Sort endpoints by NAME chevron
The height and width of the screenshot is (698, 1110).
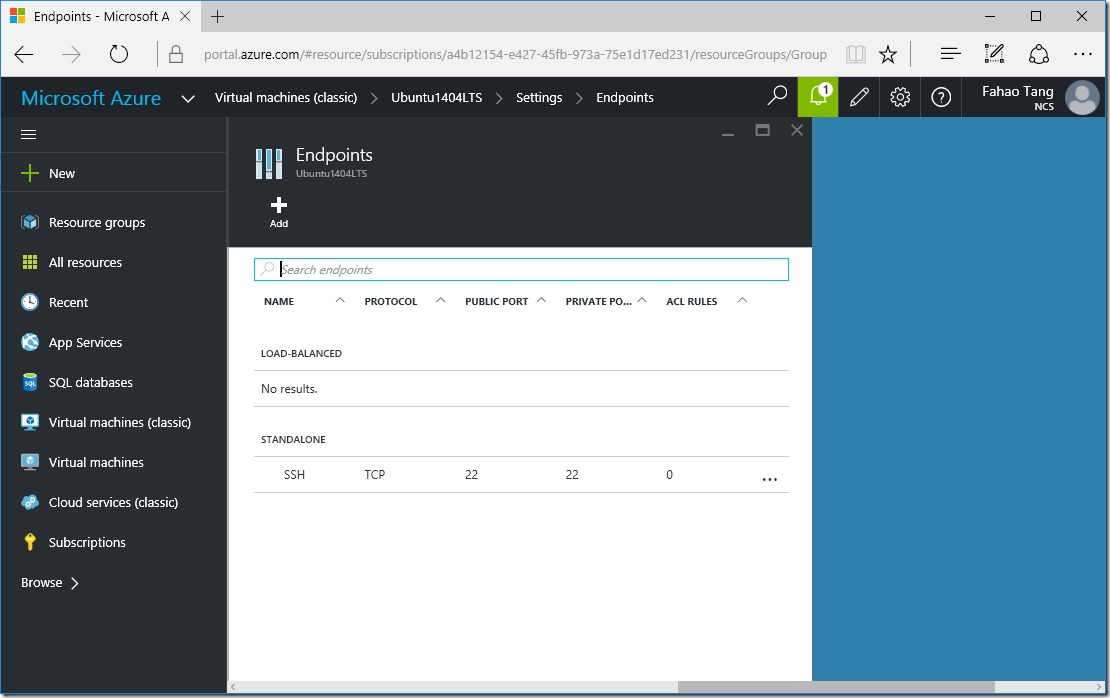click(x=340, y=300)
